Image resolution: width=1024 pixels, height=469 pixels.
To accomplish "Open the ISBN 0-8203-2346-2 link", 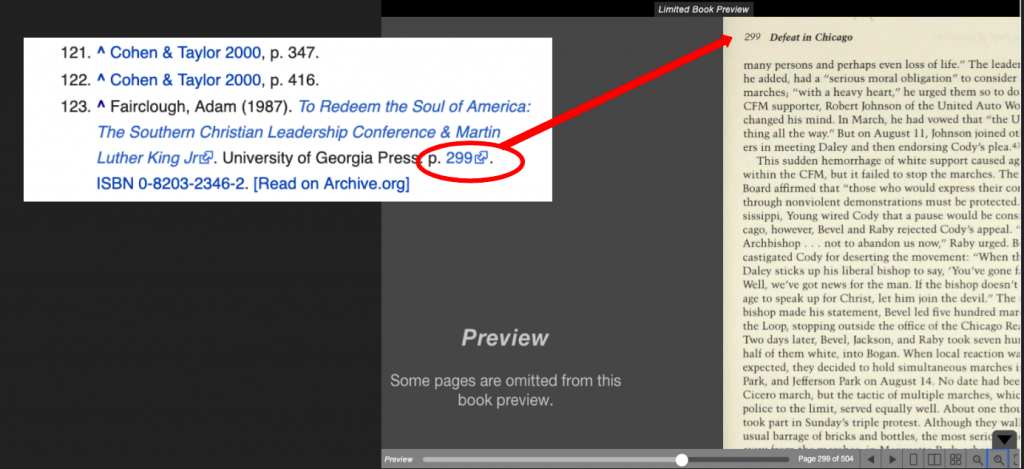I will (172, 184).
